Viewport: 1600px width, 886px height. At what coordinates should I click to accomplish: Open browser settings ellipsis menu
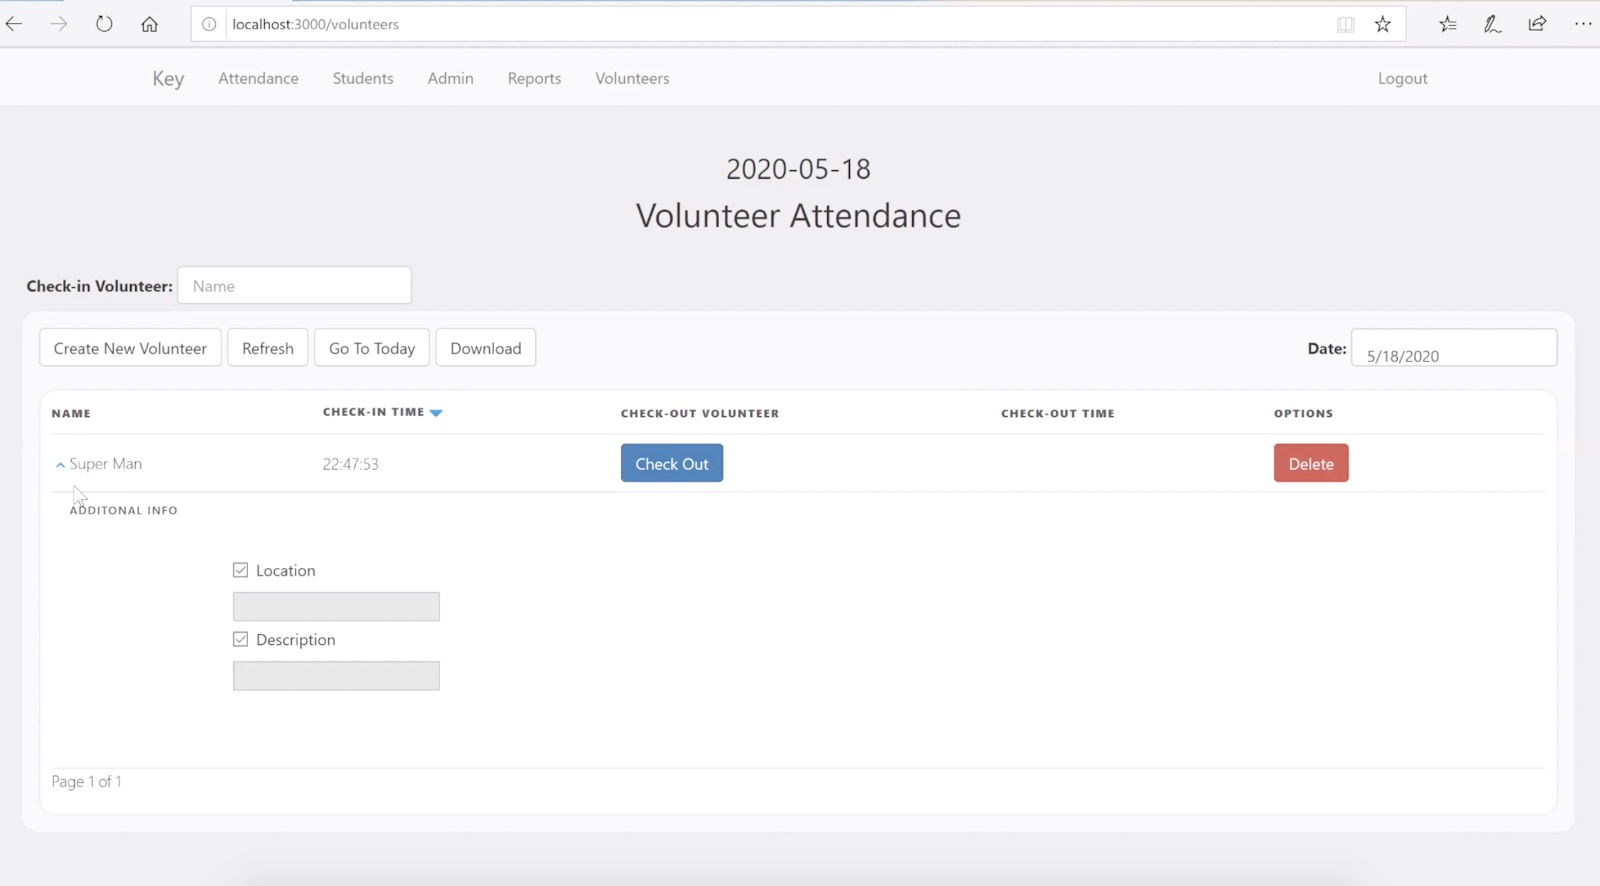[x=1582, y=24]
